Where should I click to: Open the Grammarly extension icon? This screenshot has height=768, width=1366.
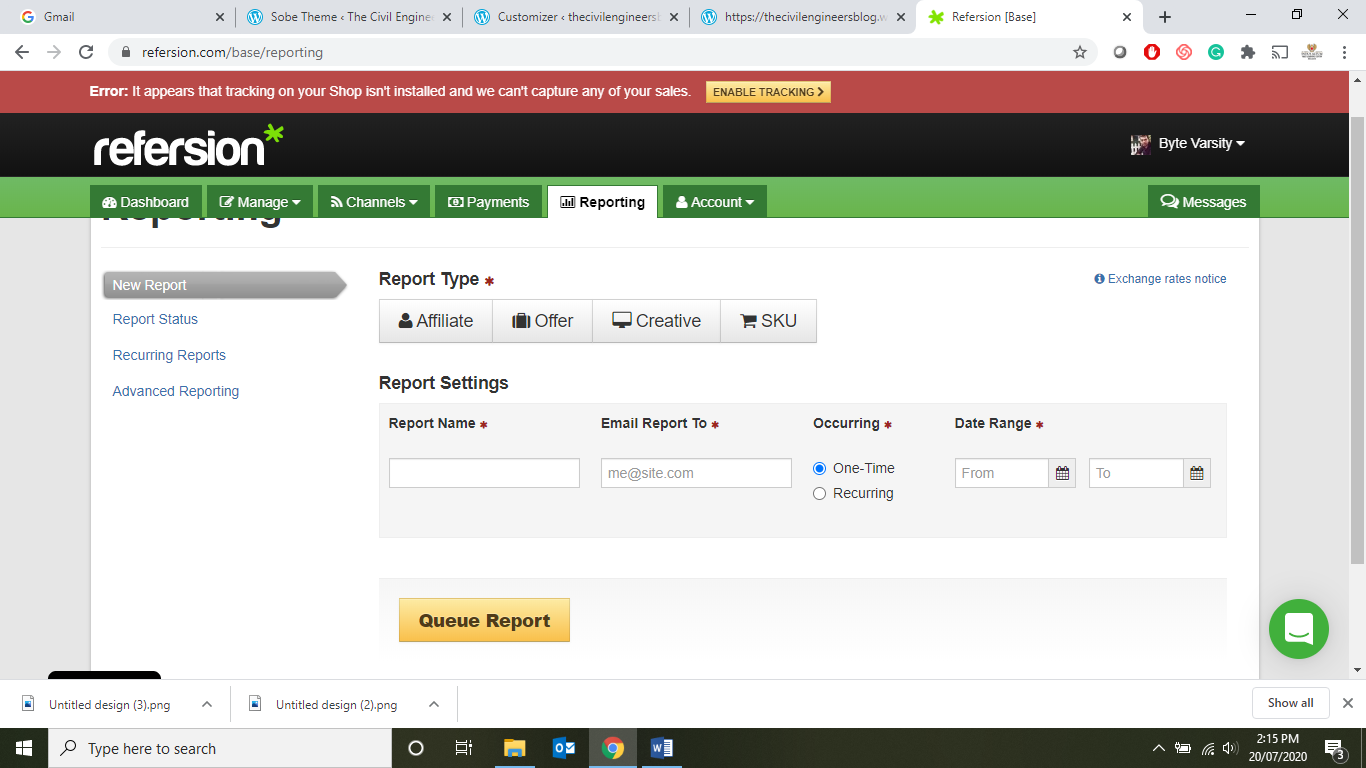[1216, 52]
